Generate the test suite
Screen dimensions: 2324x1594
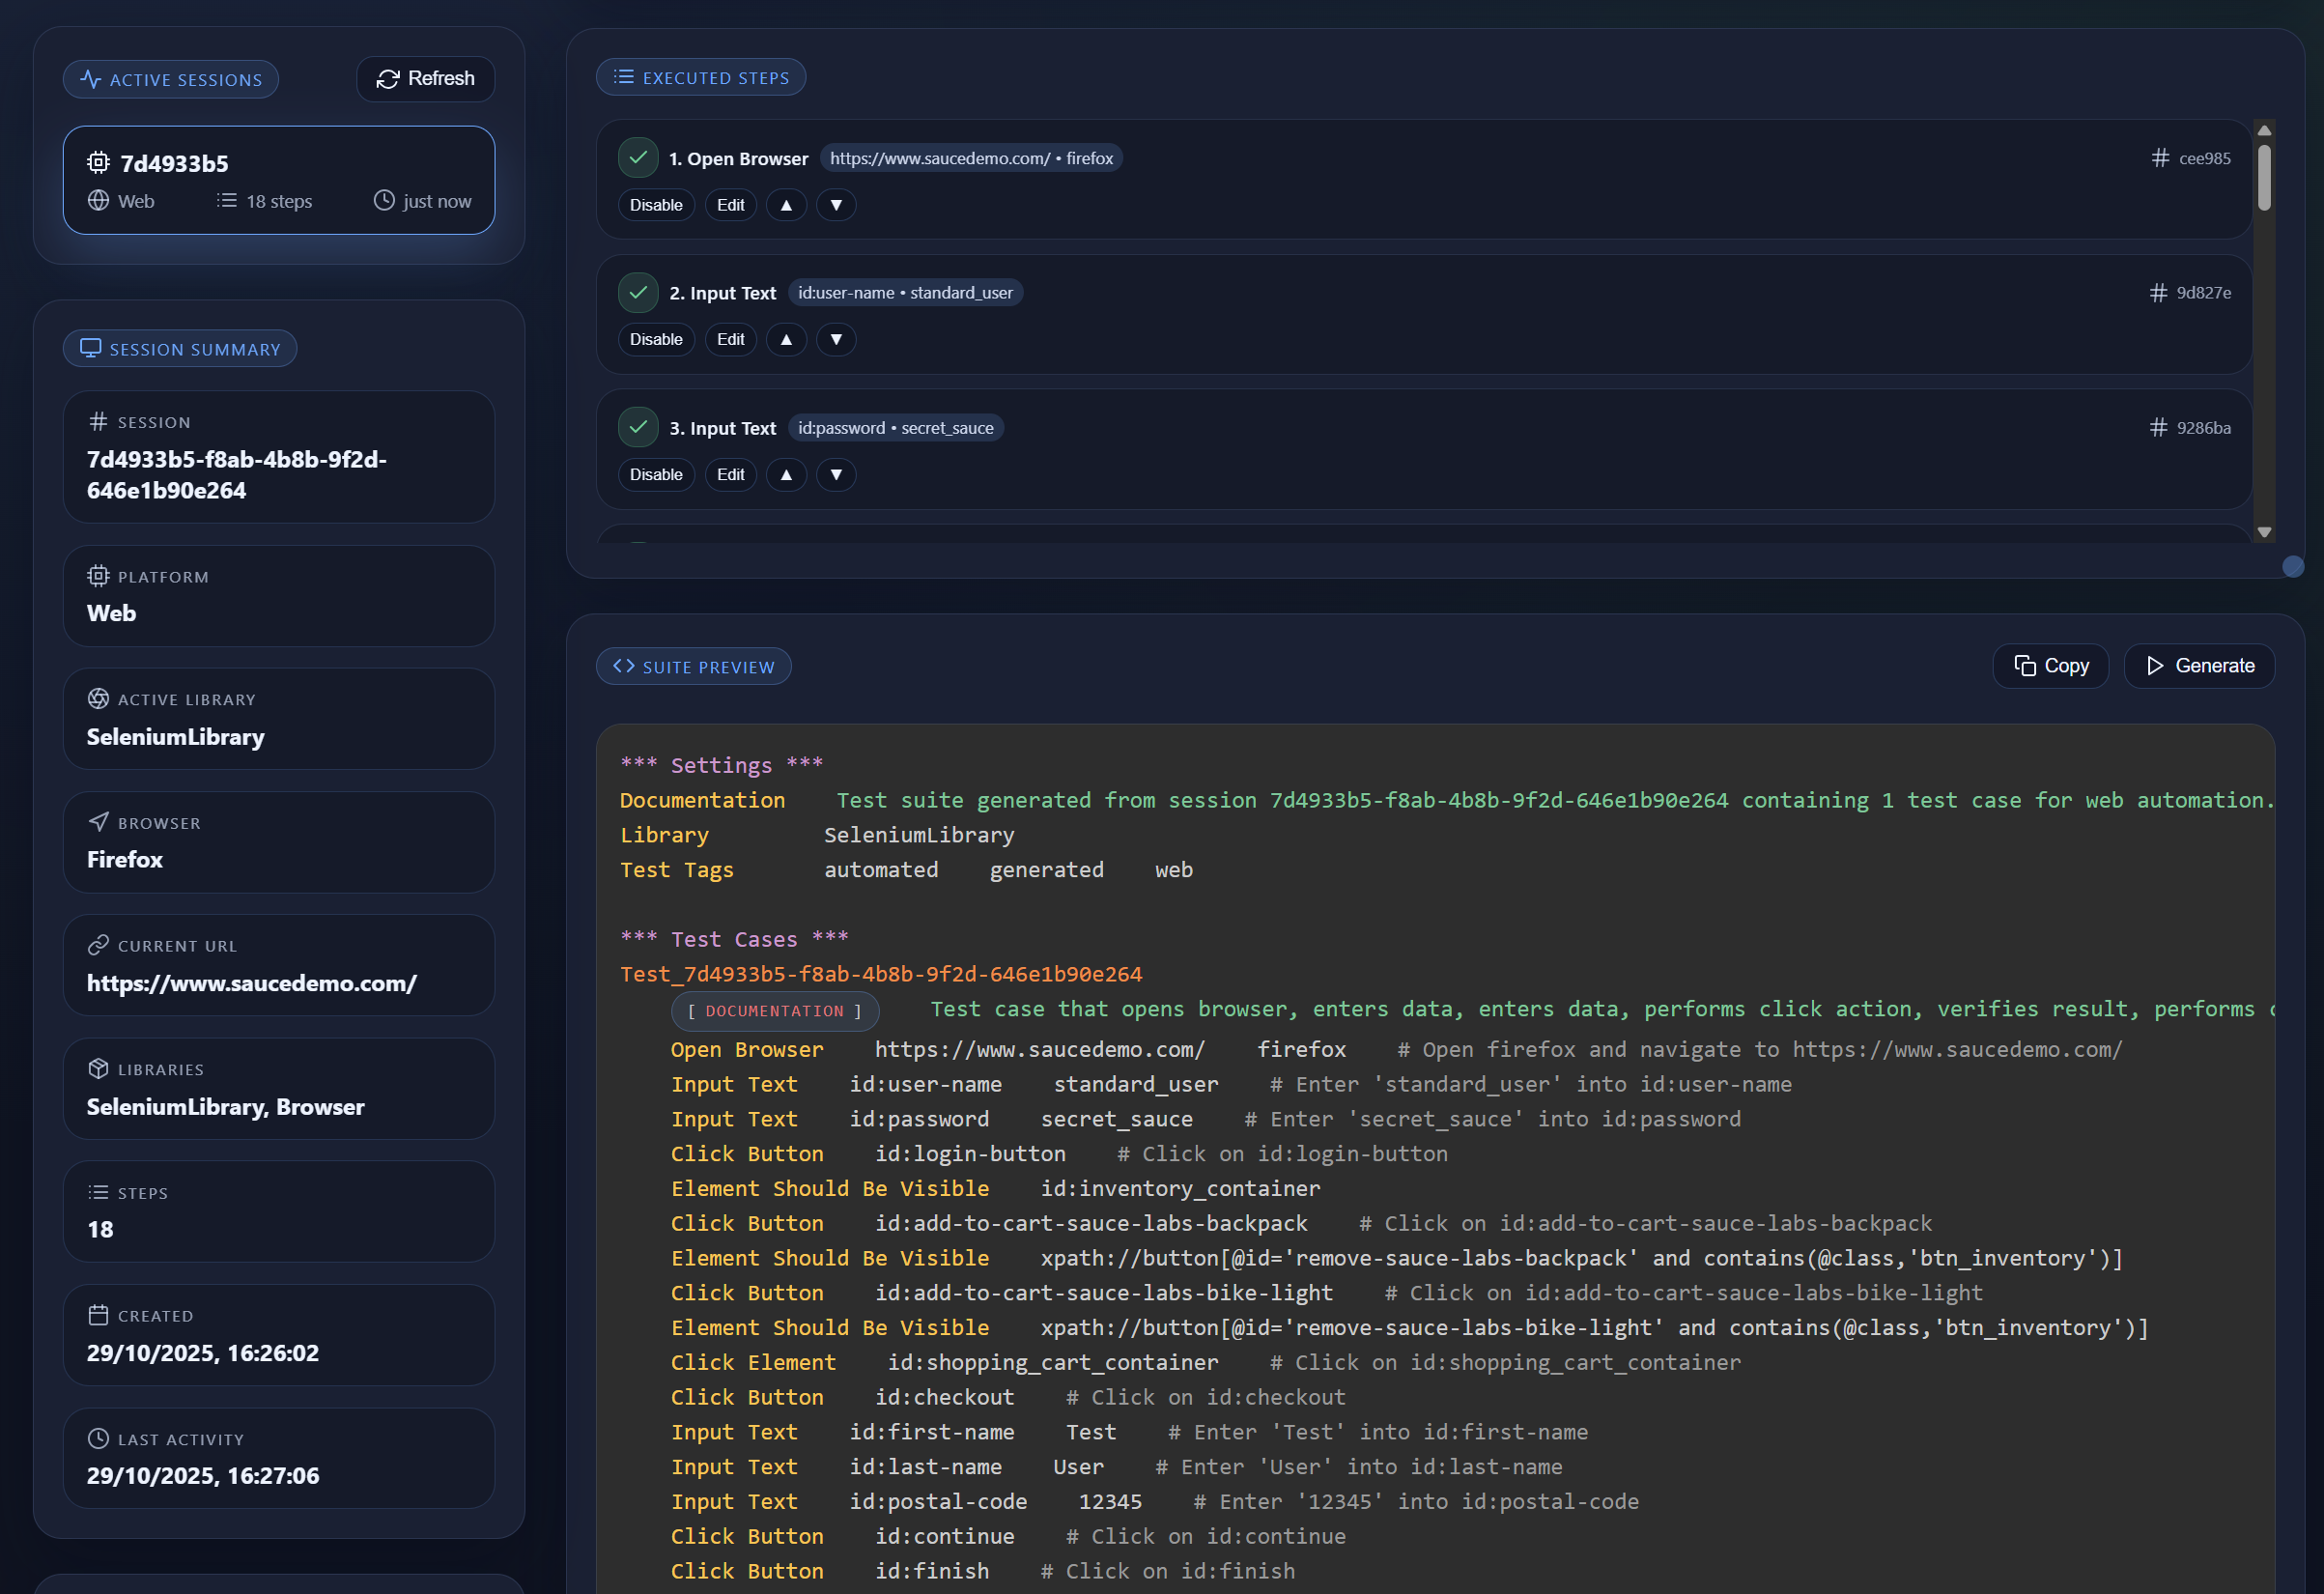(2199, 665)
